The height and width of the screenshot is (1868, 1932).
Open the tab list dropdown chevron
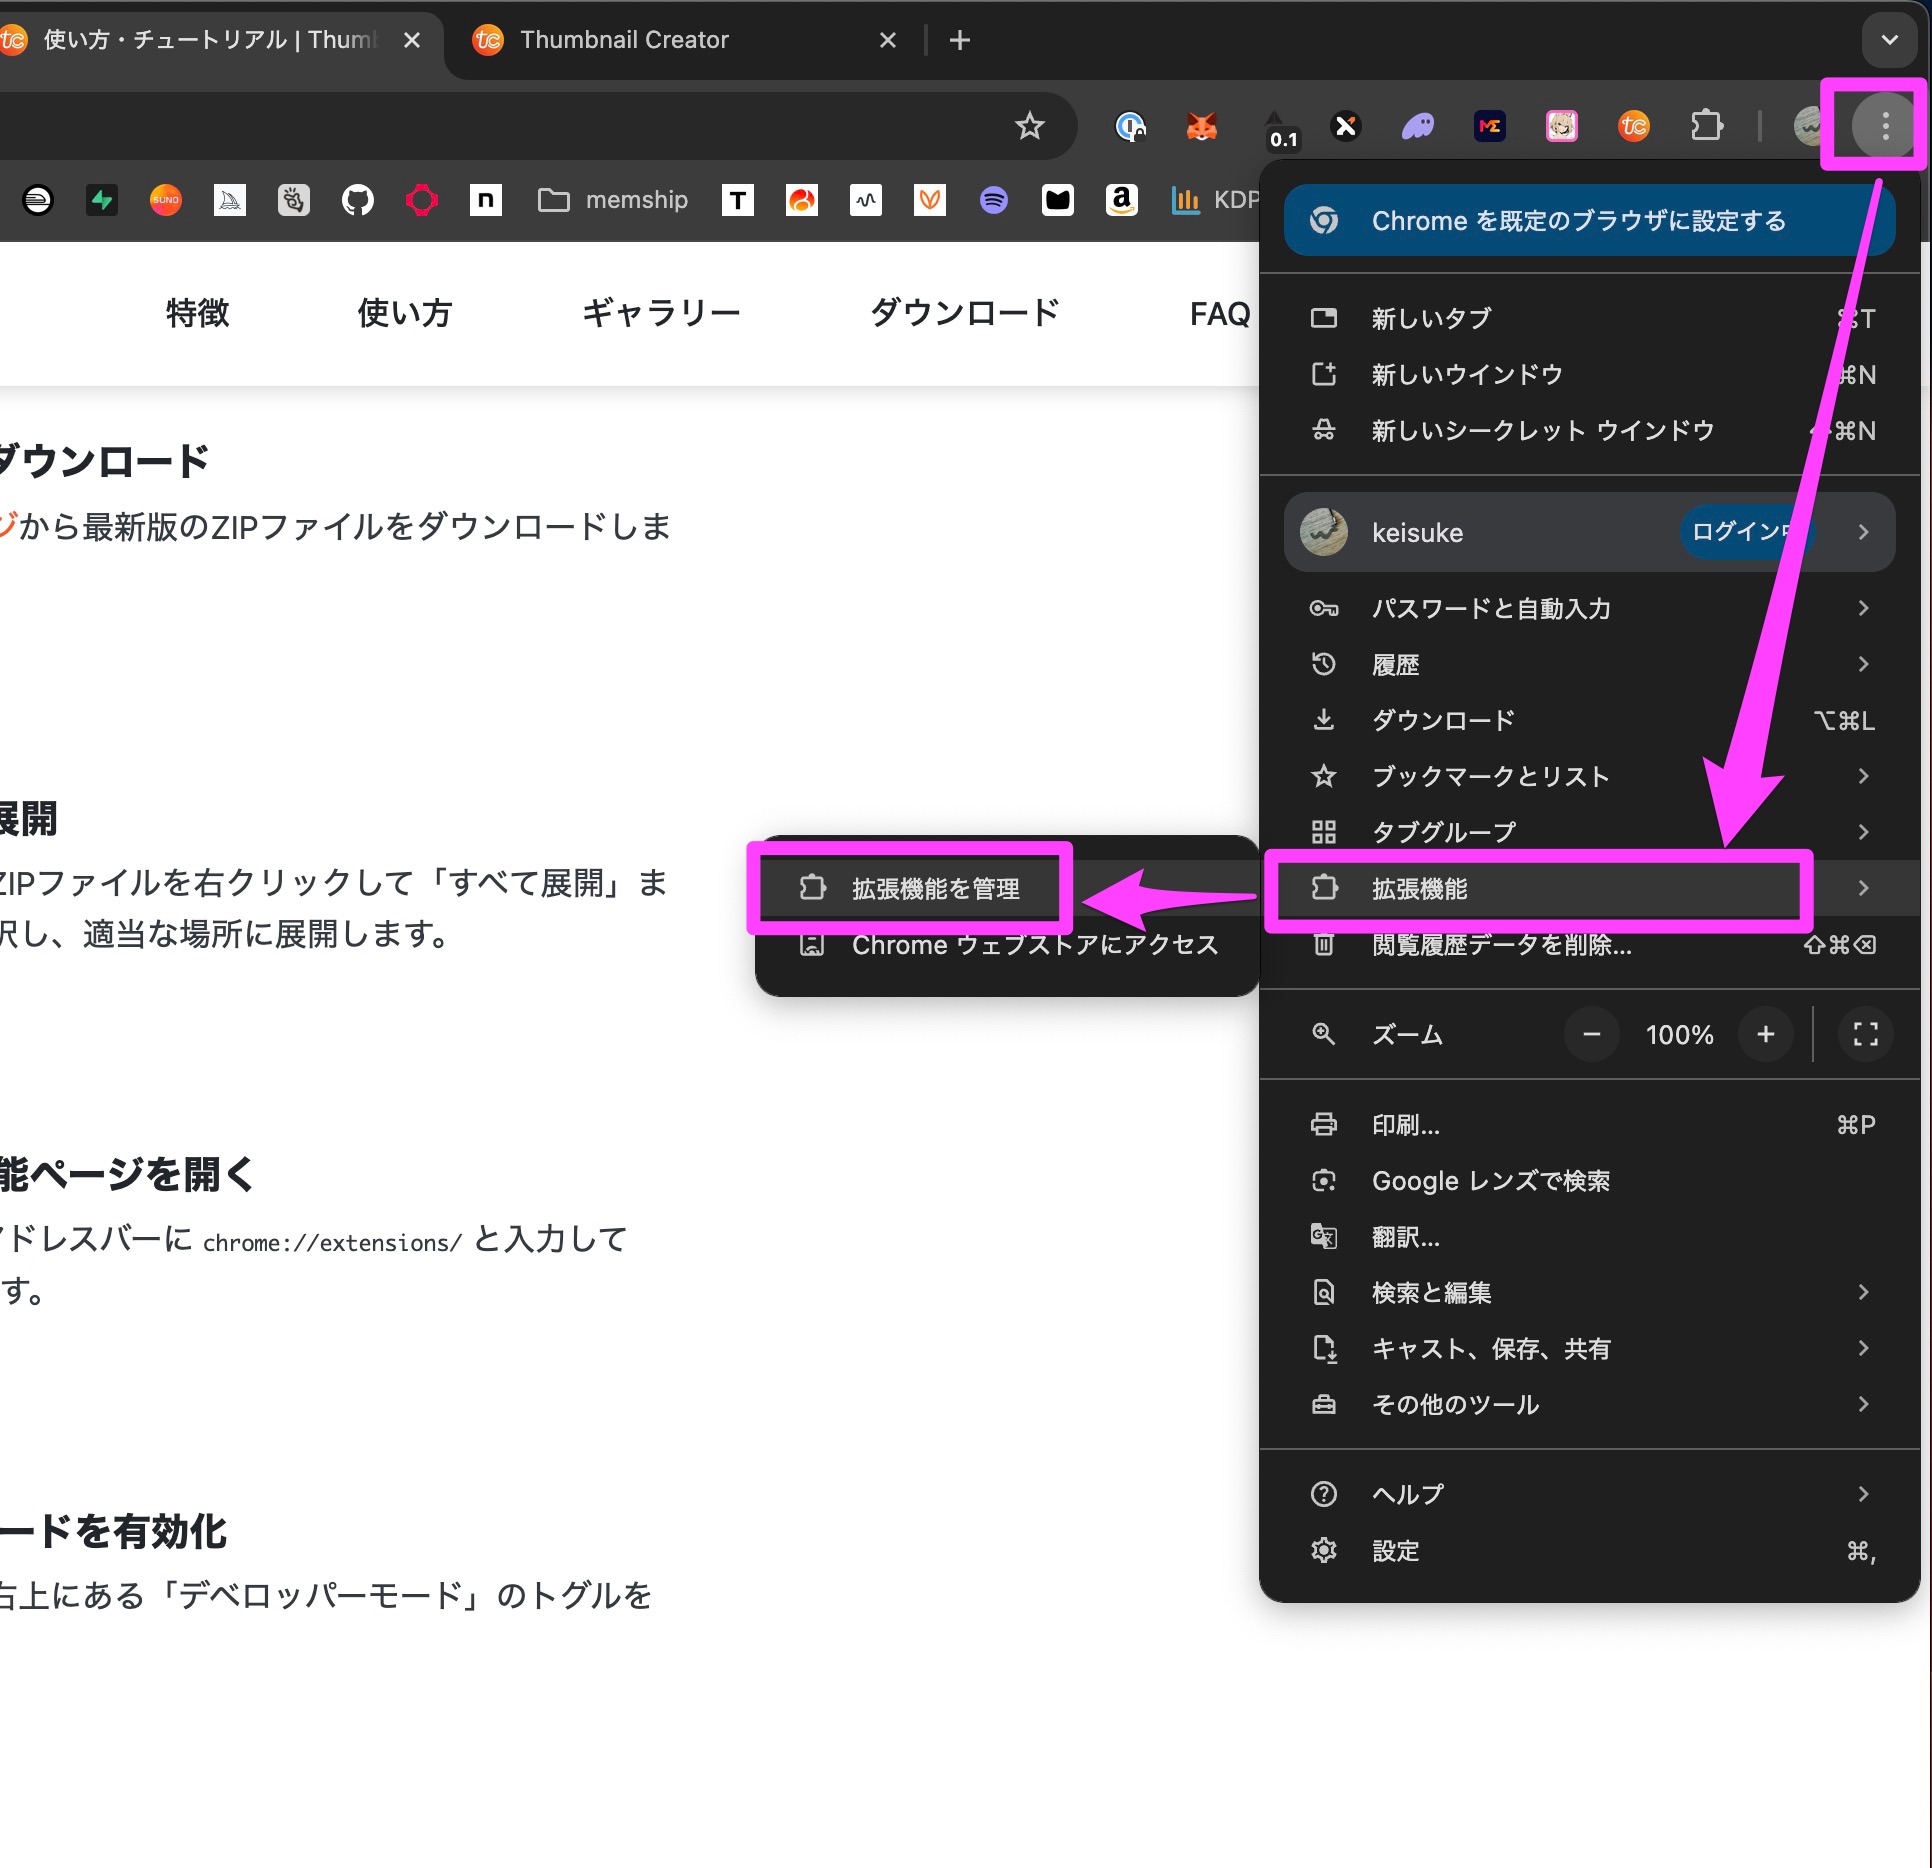(1890, 40)
